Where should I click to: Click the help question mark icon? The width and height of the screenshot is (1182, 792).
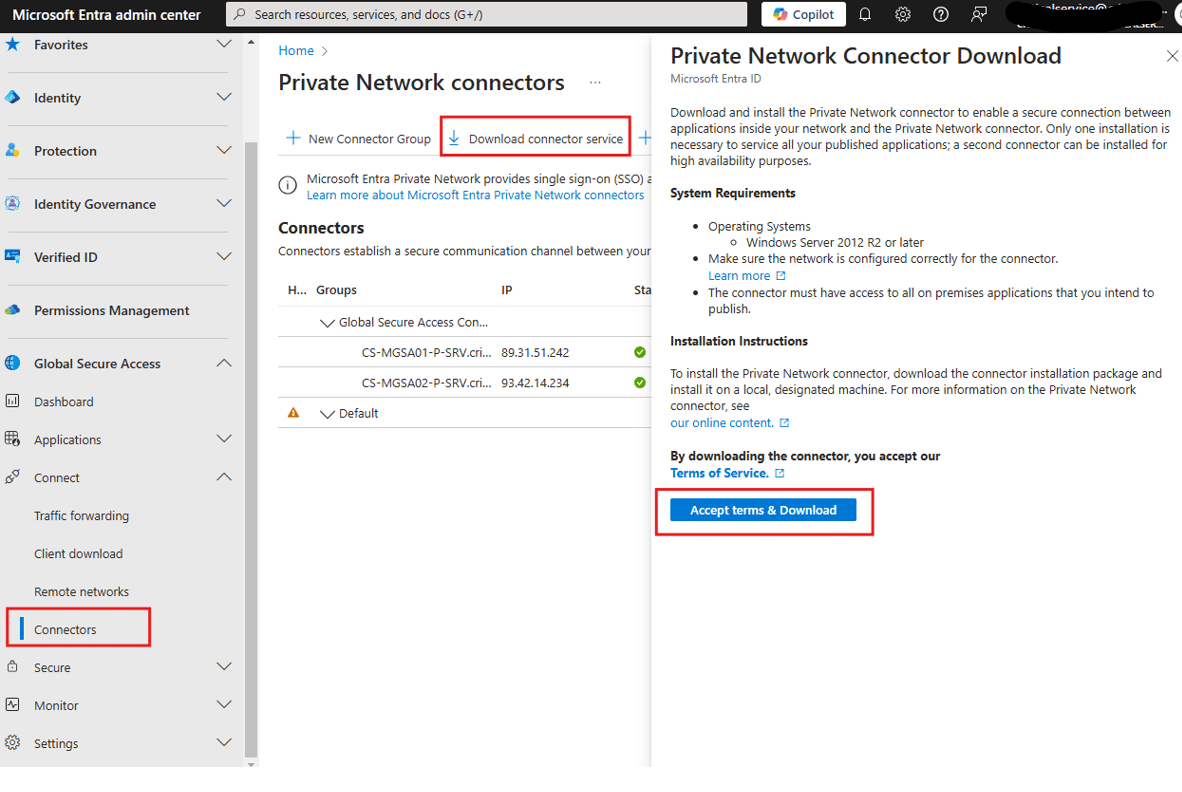[x=941, y=14]
